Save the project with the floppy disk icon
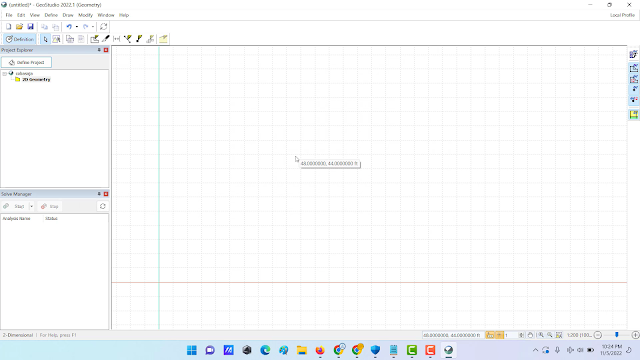The width and height of the screenshot is (640, 360). tap(30, 27)
